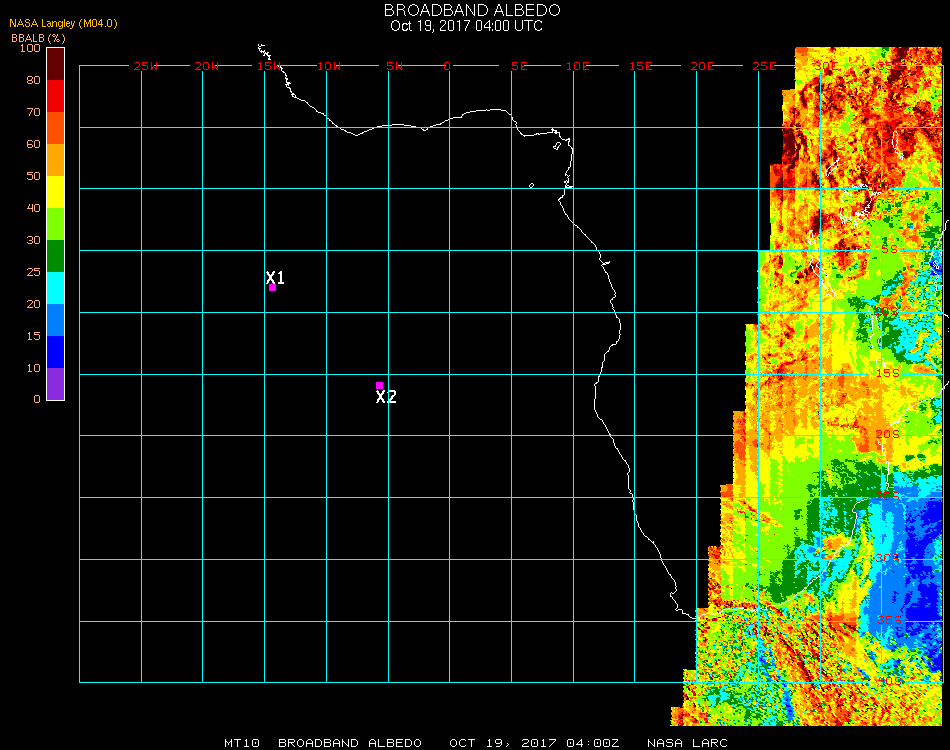Click the colorbar value label 60
The height and width of the screenshot is (750, 950).
[33, 144]
